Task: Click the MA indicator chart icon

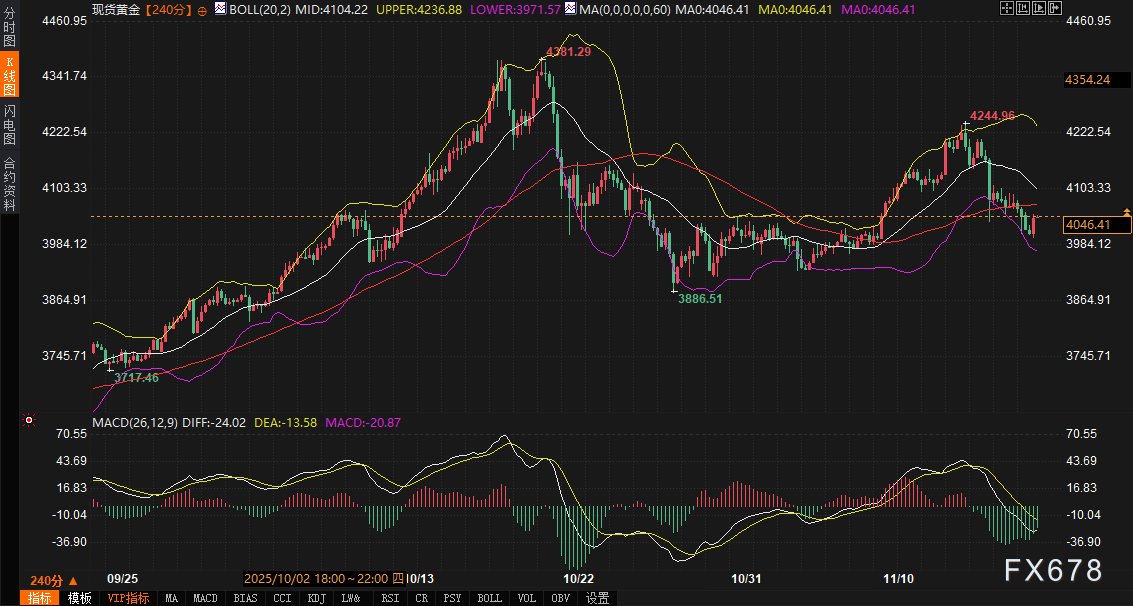Action: pyautogui.click(x=570, y=8)
